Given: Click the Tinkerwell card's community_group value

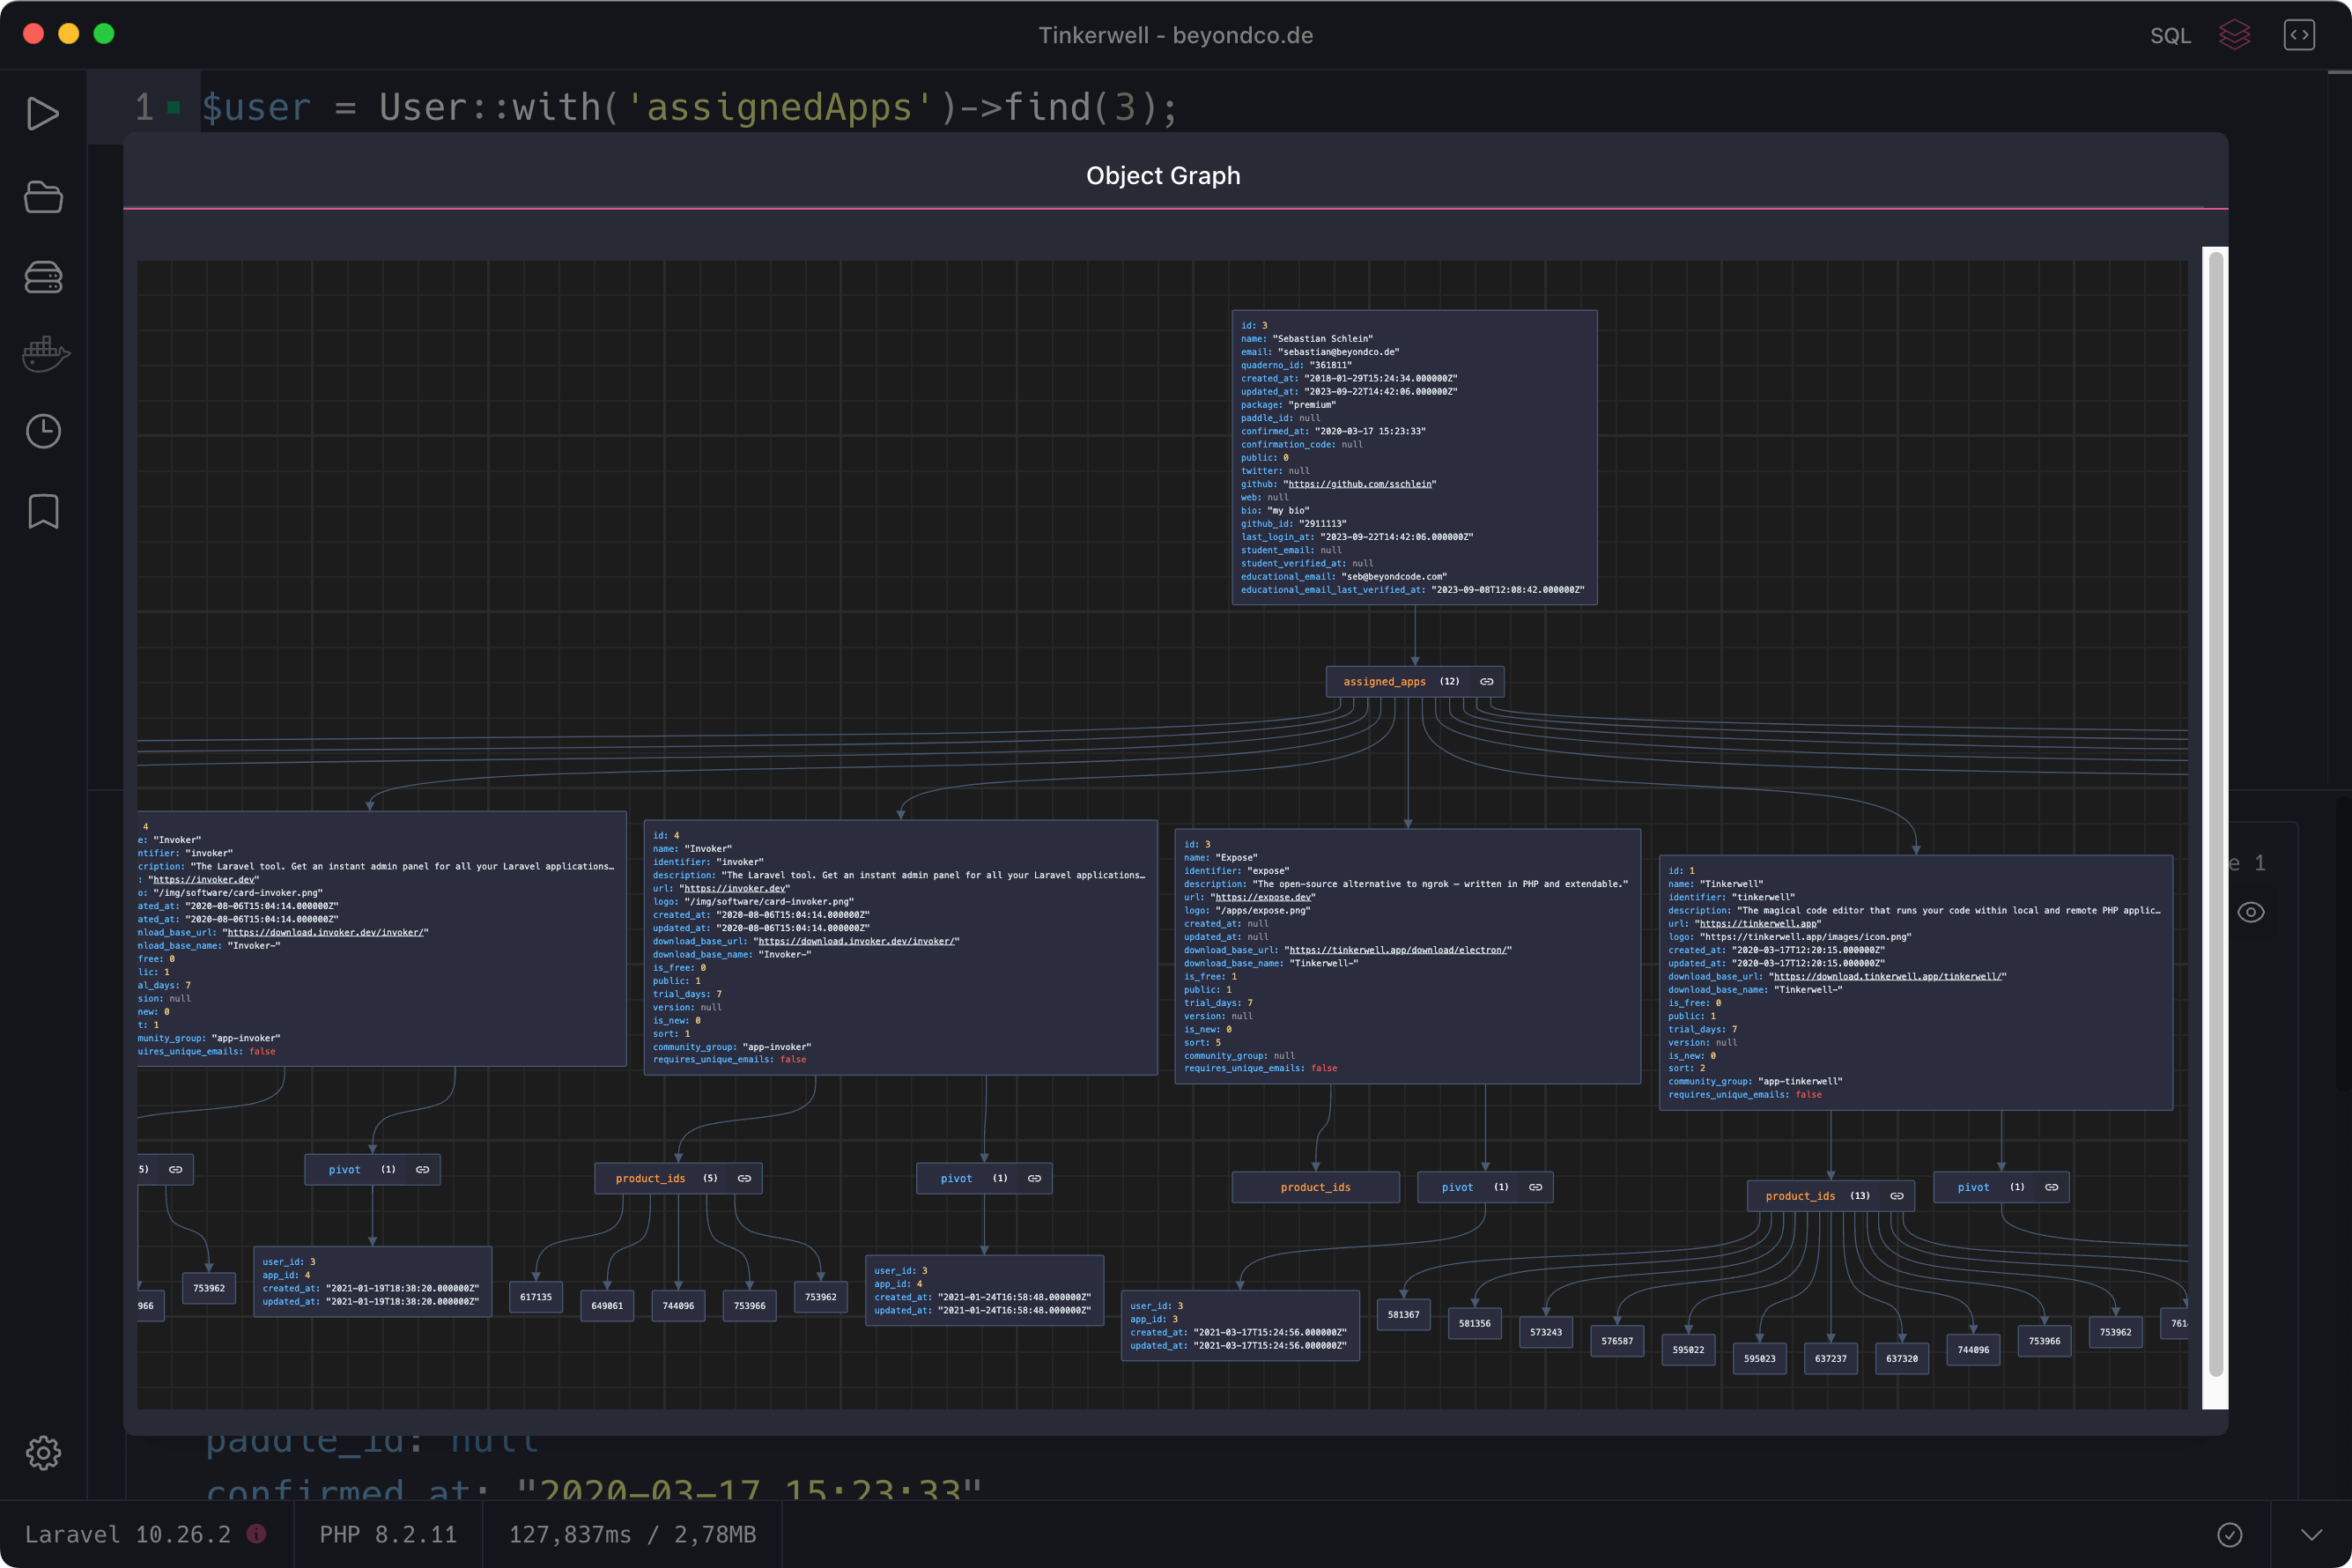Looking at the screenshot, I should coord(1799,1082).
